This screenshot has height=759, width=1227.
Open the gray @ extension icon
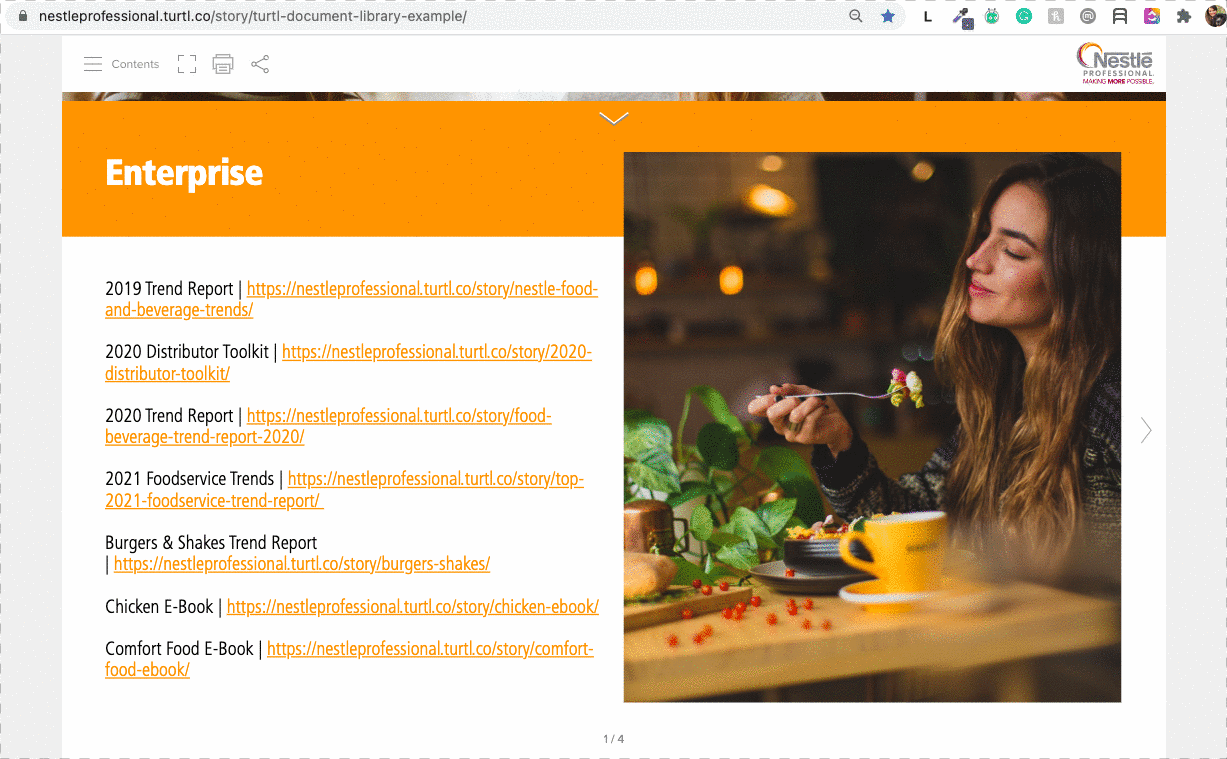point(1088,16)
